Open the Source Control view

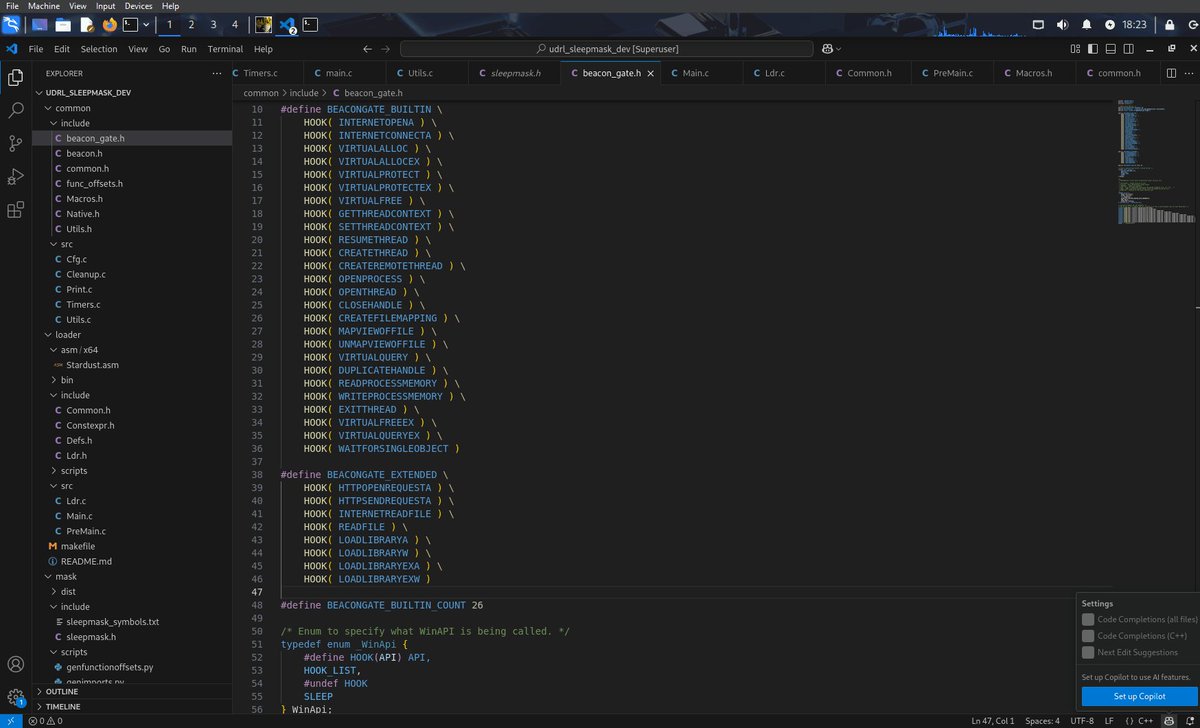click(x=16, y=143)
